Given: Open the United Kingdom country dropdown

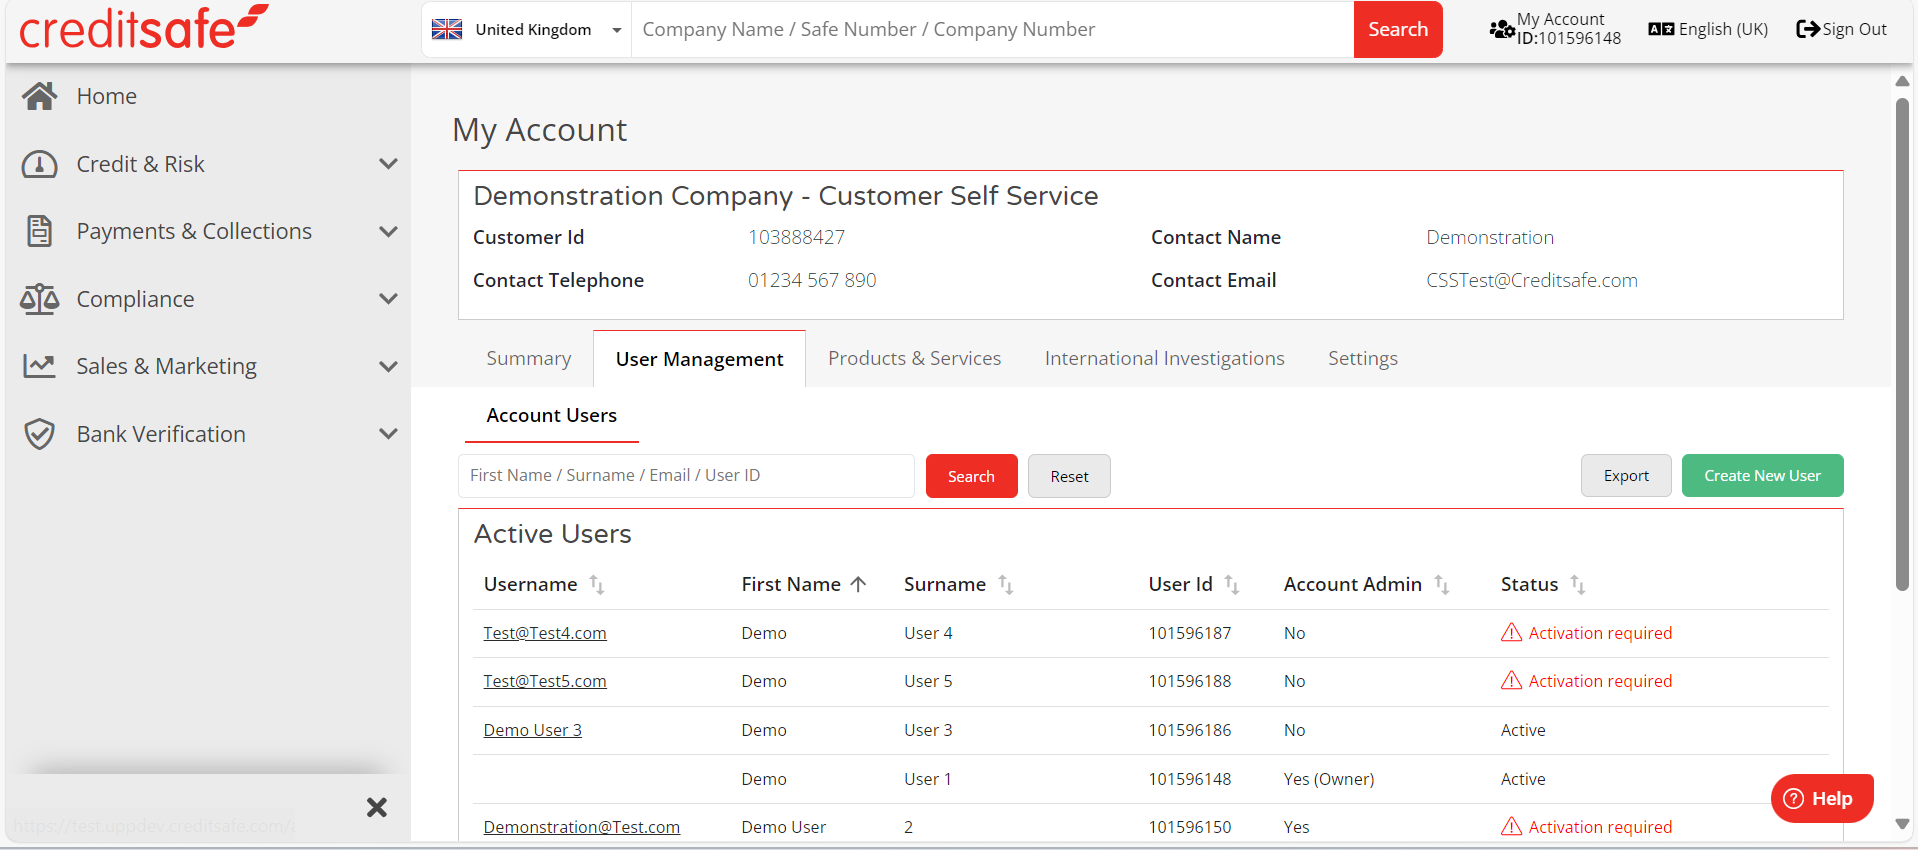Looking at the screenshot, I should 527,29.
